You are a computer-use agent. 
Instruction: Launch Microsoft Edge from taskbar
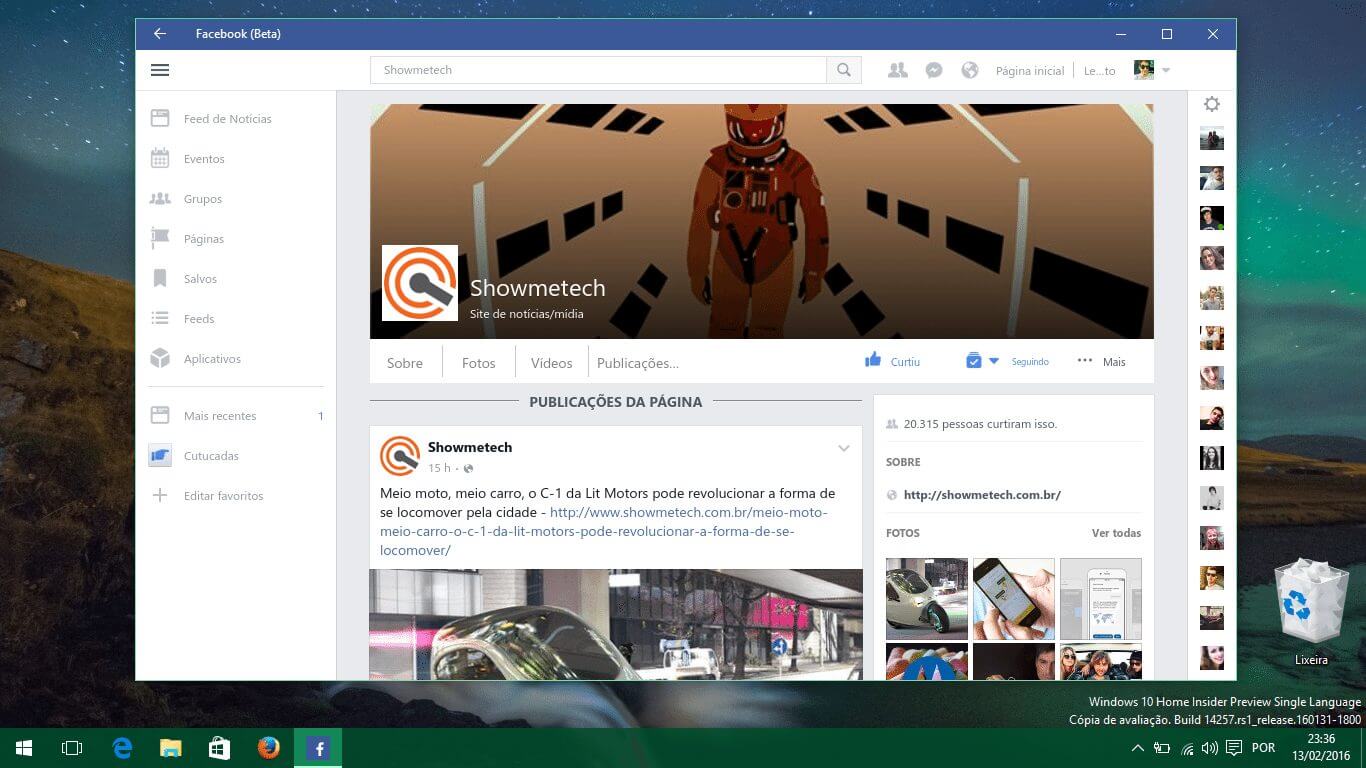click(122, 748)
